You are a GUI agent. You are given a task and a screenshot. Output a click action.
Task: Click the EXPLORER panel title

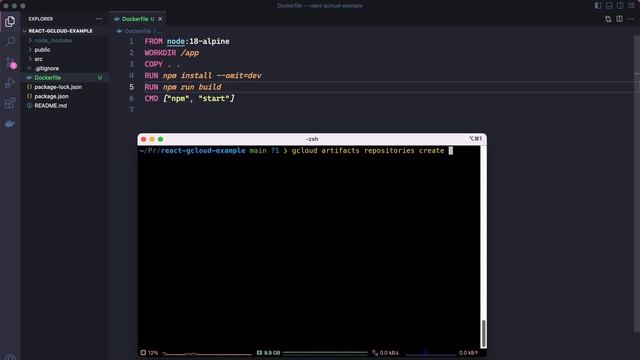click(41, 19)
